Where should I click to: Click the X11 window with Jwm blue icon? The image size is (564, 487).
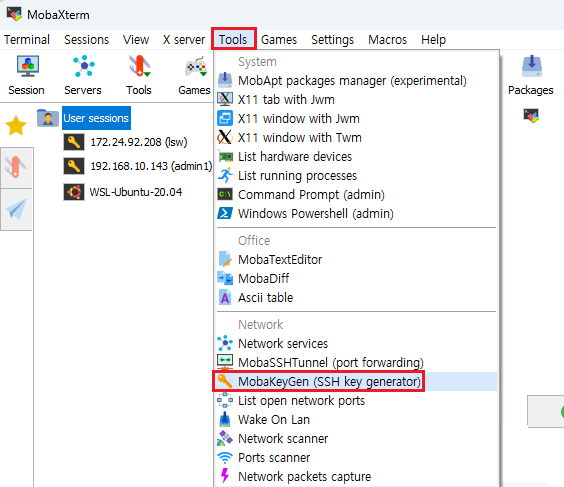225,118
